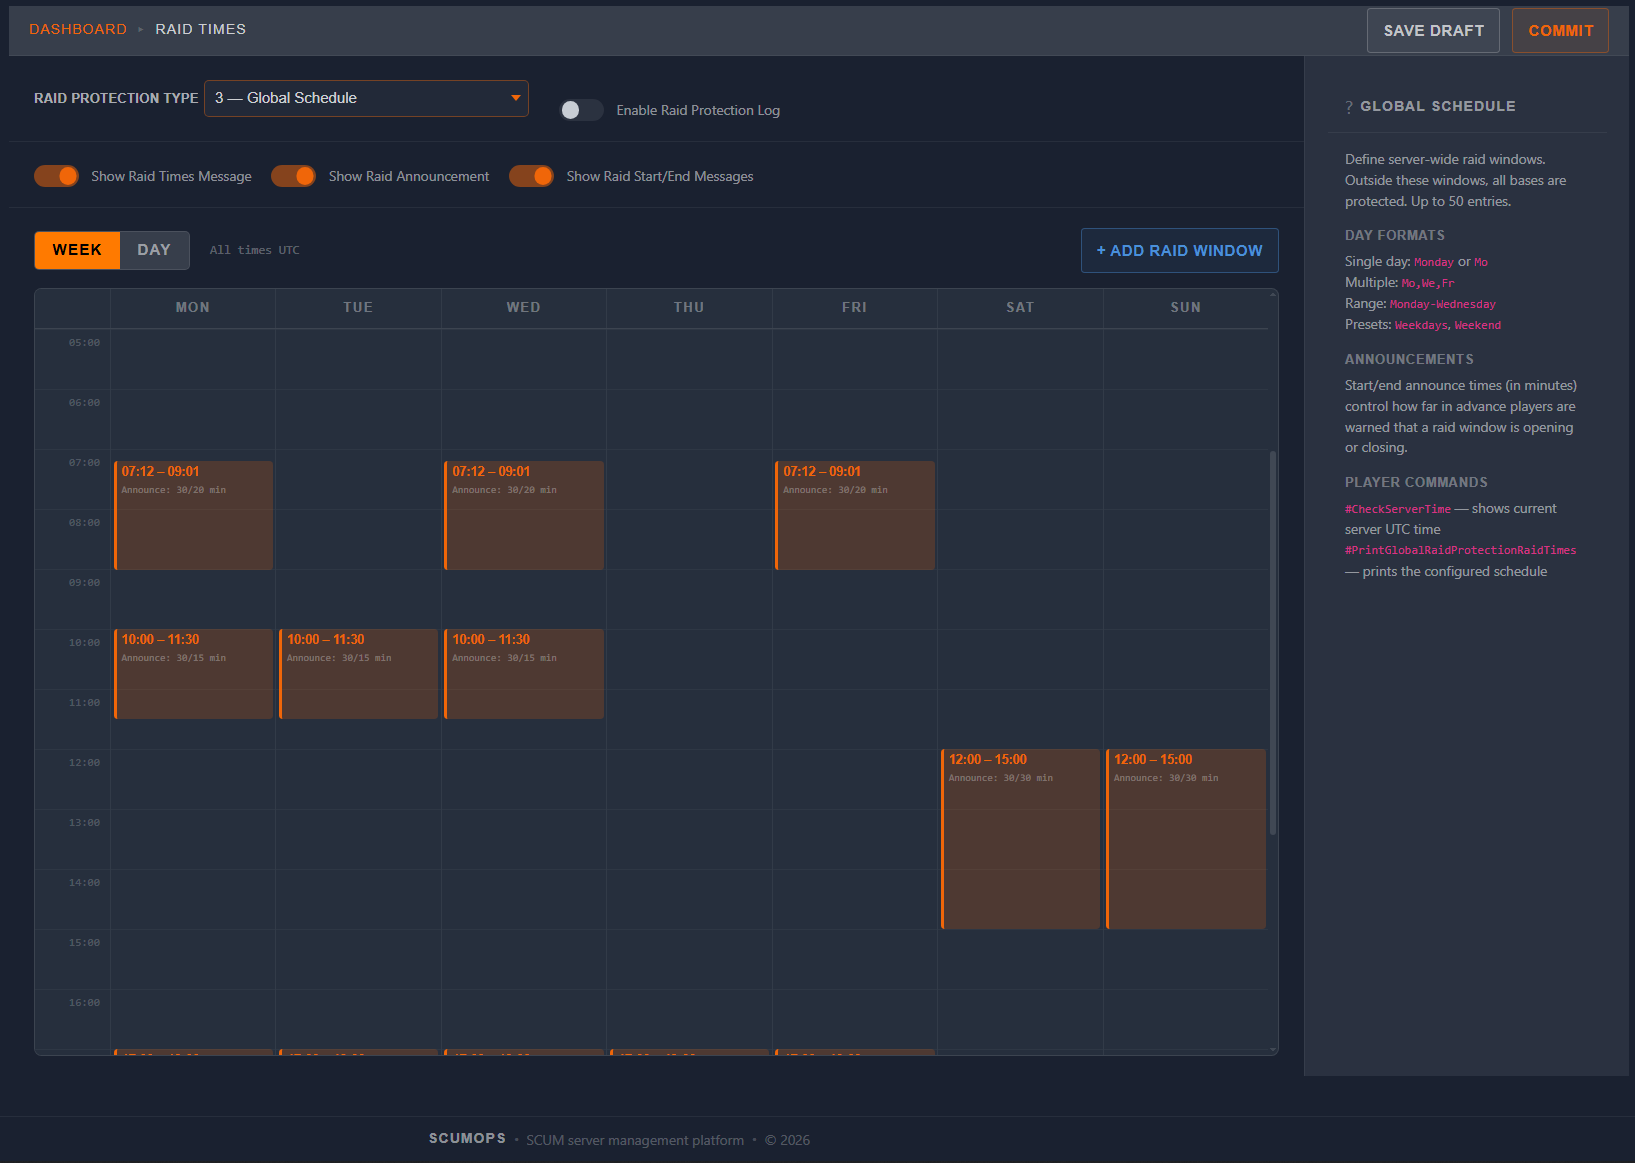Toggle Show Raid Start/End Messages switch
Screen dimensions: 1635x1163
pos(531,176)
